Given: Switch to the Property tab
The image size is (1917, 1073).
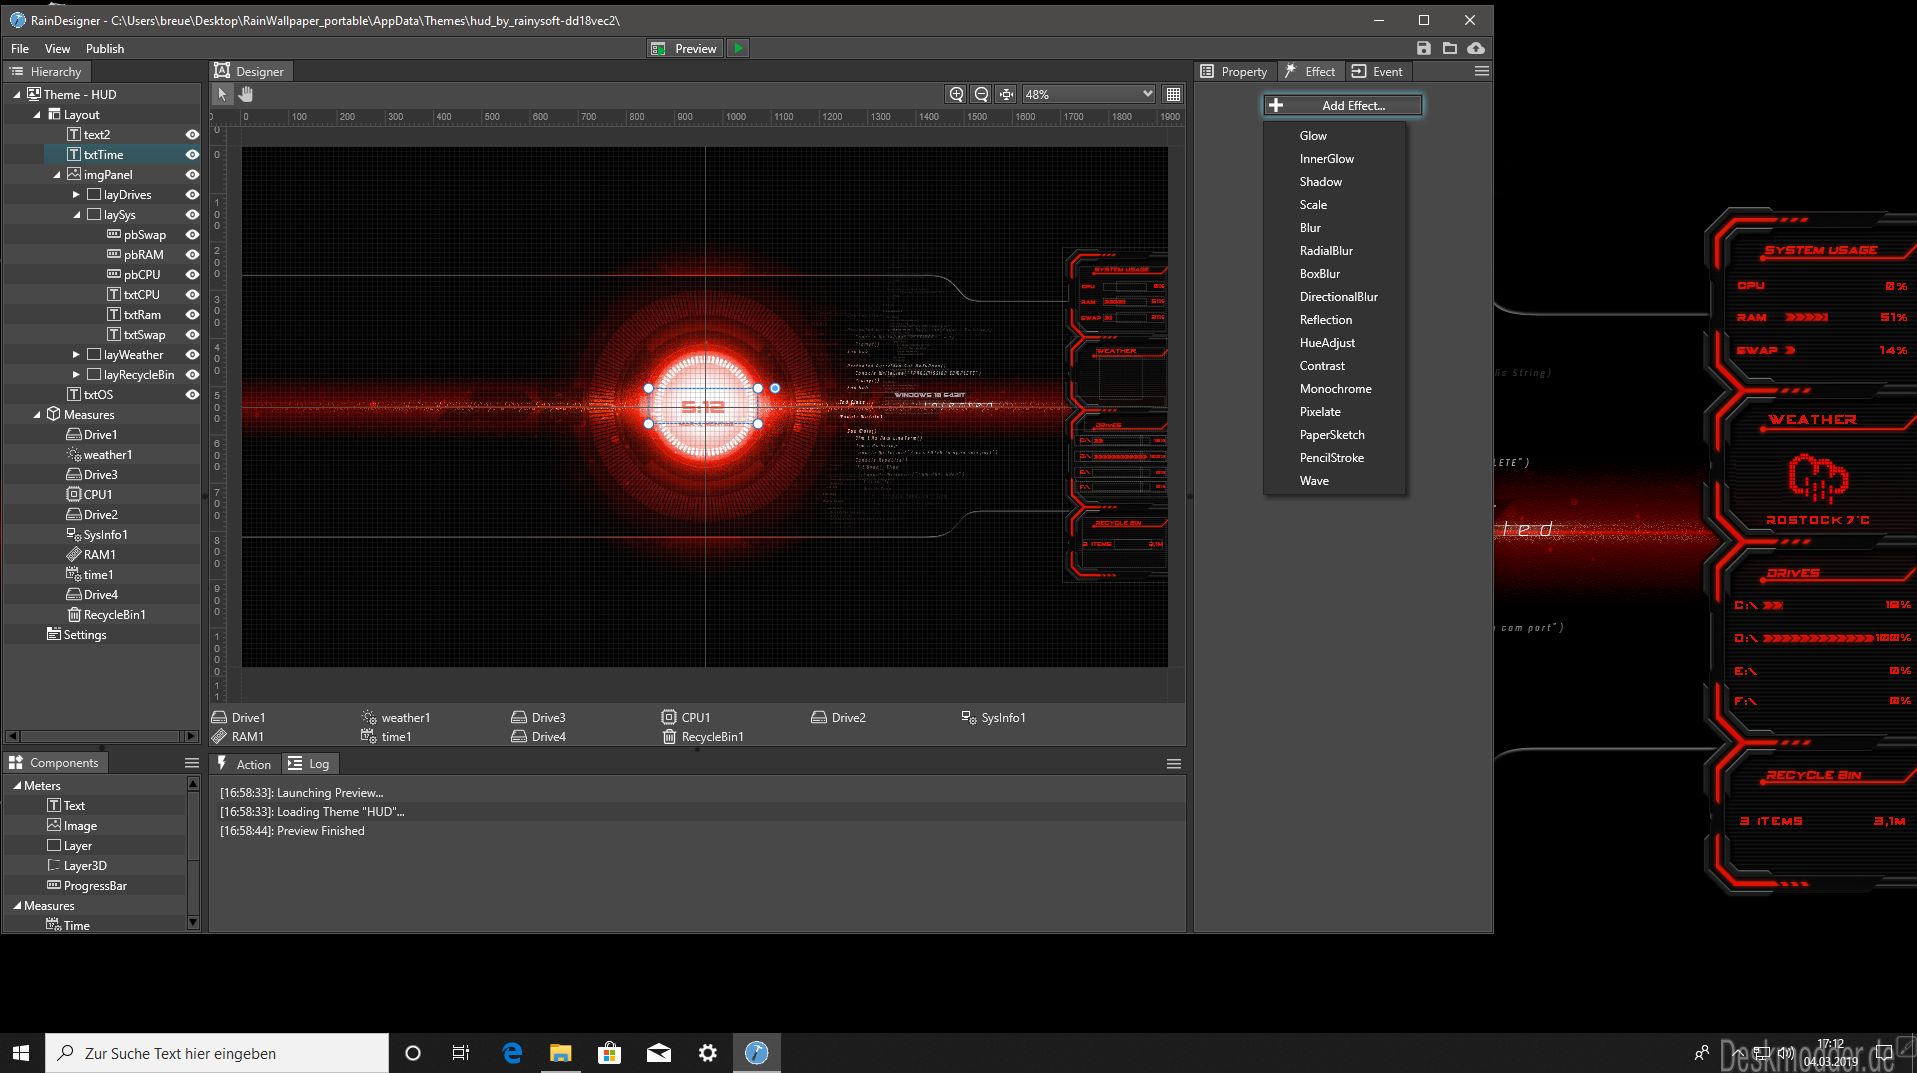Looking at the screenshot, I should pyautogui.click(x=1234, y=72).
